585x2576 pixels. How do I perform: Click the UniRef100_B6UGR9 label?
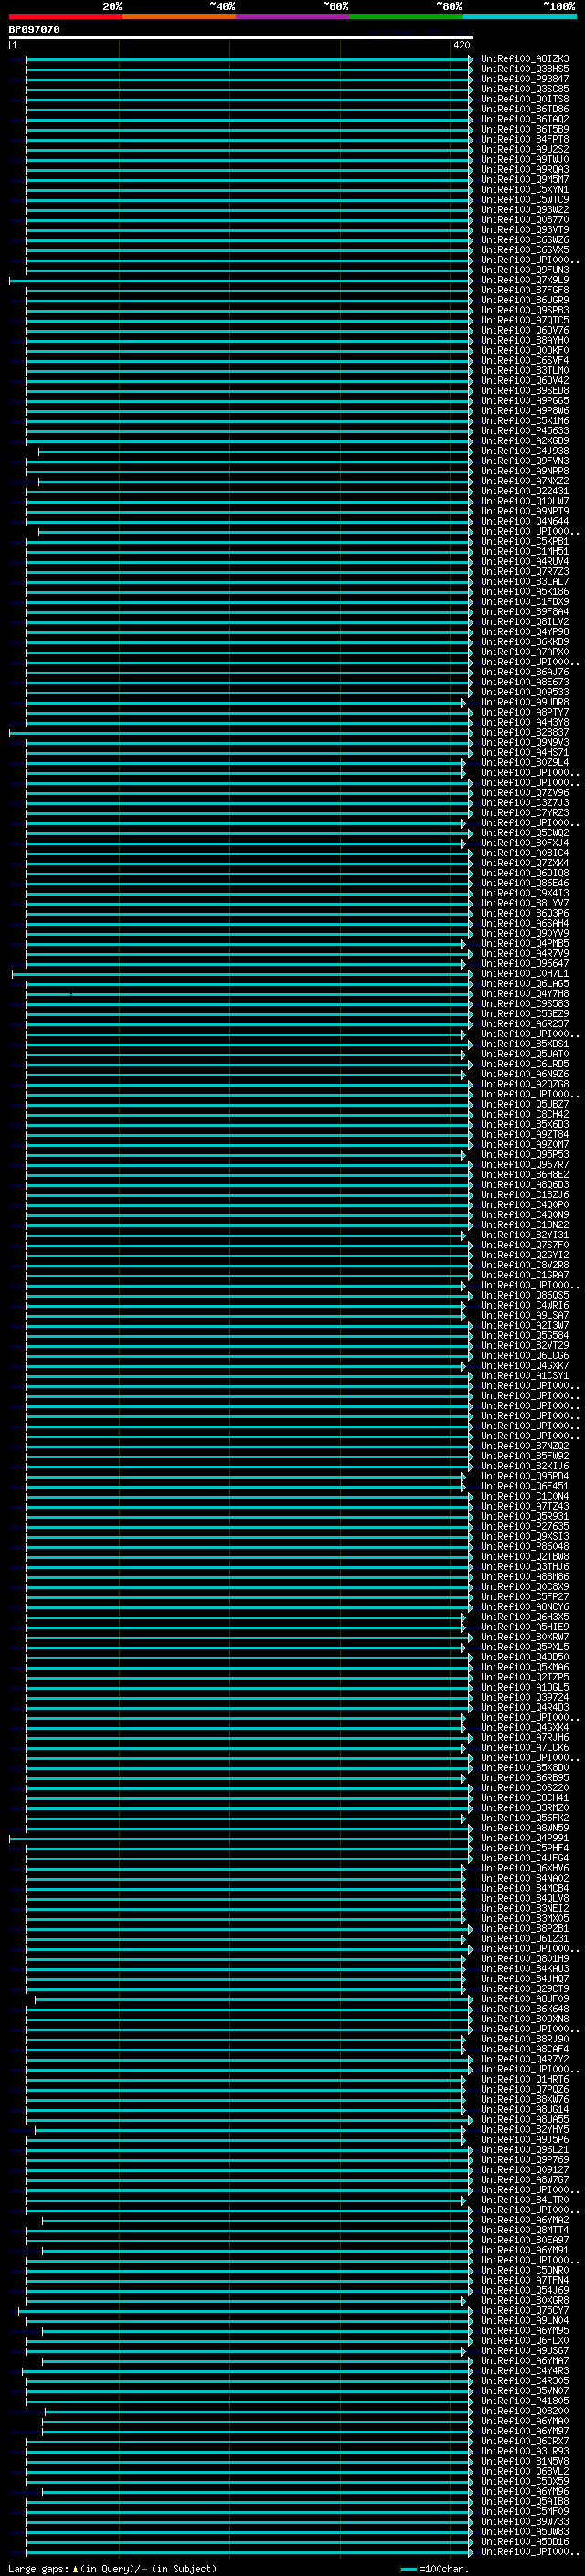[x=525, y=300]
